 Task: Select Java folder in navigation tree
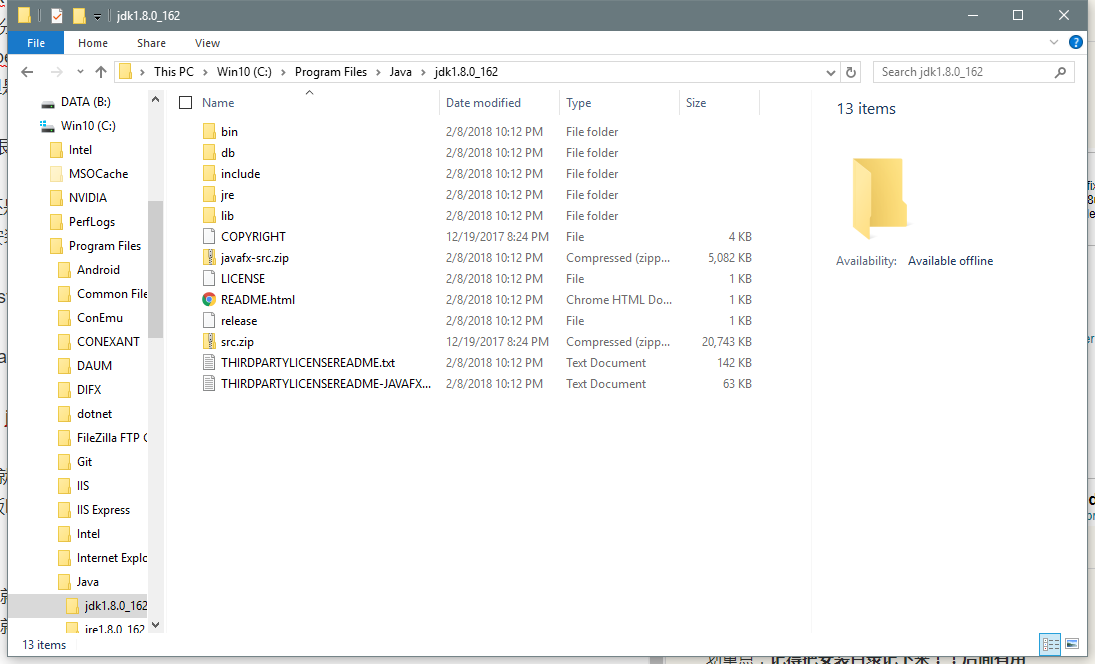(x=87, y=582)
